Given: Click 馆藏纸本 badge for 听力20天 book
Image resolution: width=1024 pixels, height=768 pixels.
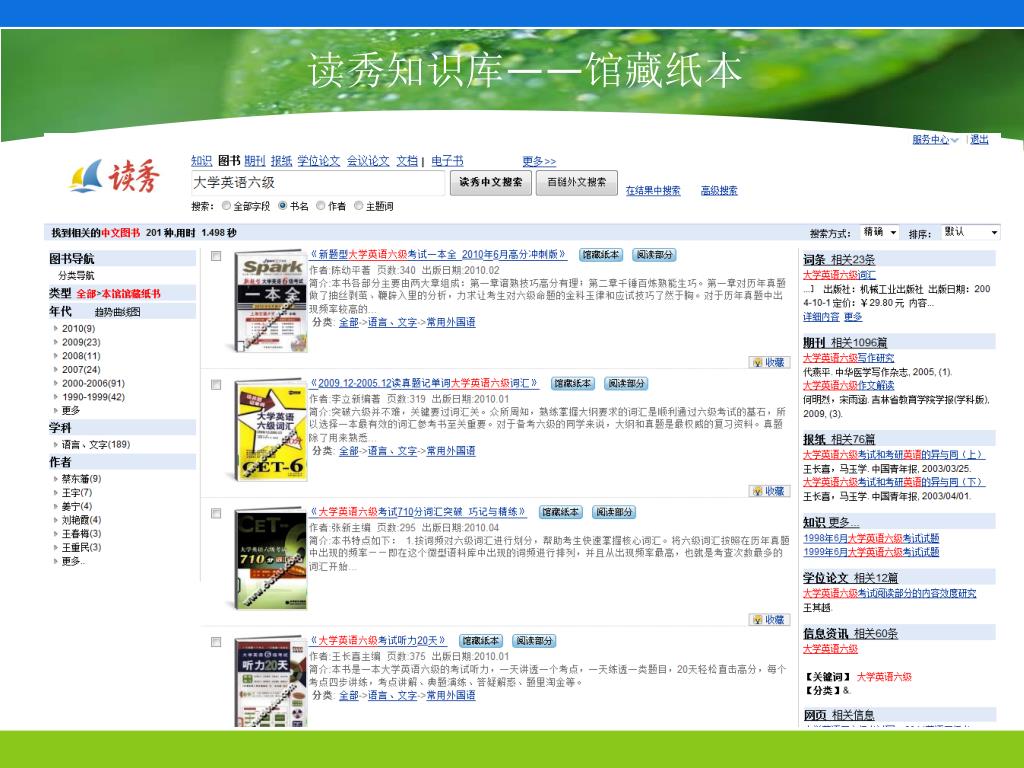Looking at the screenshot, I should point(481,641).
